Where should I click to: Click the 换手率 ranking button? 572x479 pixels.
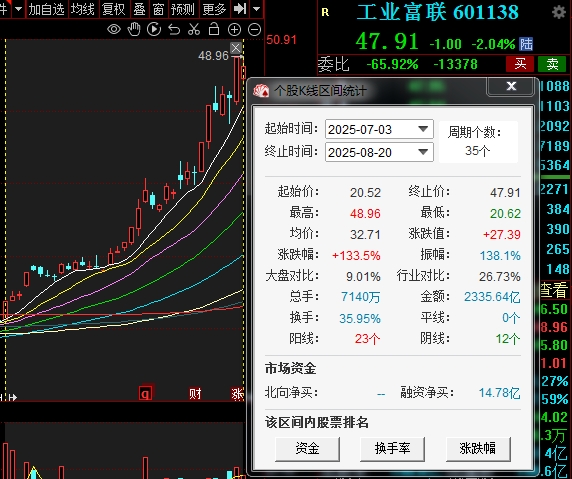pos(392,449)
